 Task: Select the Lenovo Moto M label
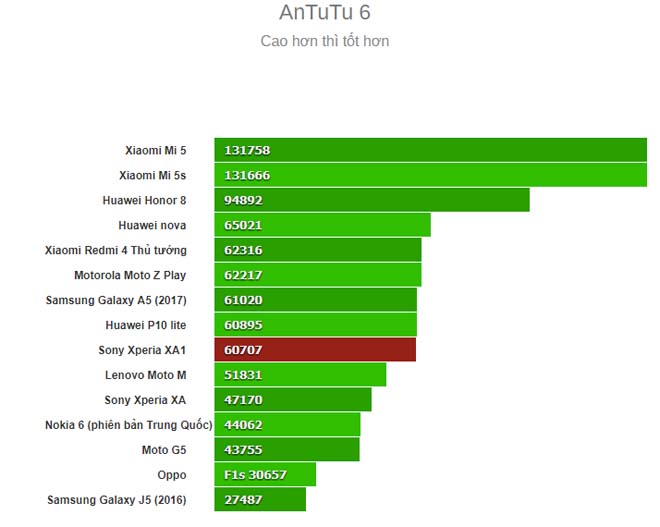coord(146,375)
